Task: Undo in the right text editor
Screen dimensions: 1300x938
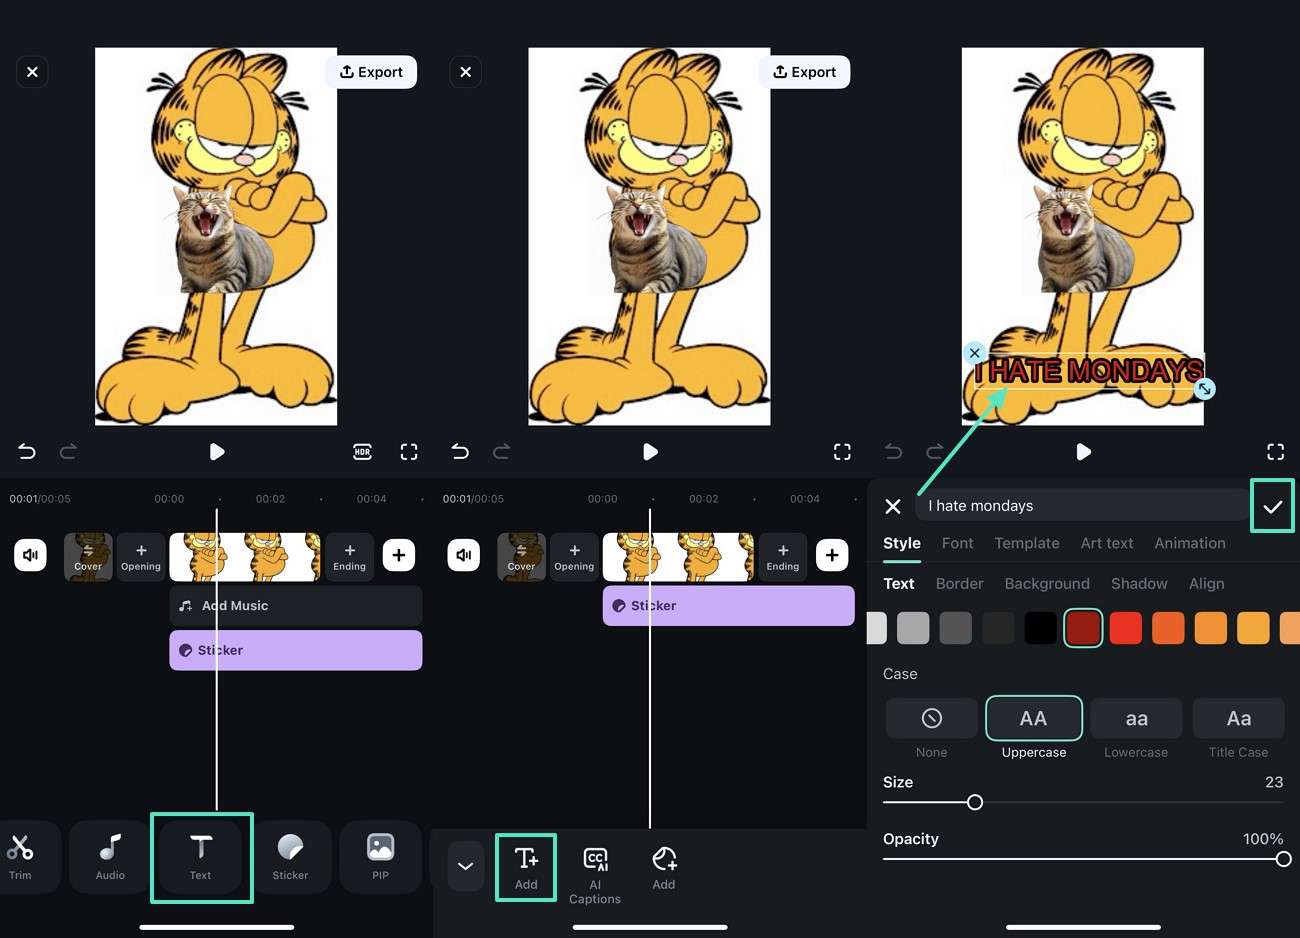Action: tap(893, 452)
